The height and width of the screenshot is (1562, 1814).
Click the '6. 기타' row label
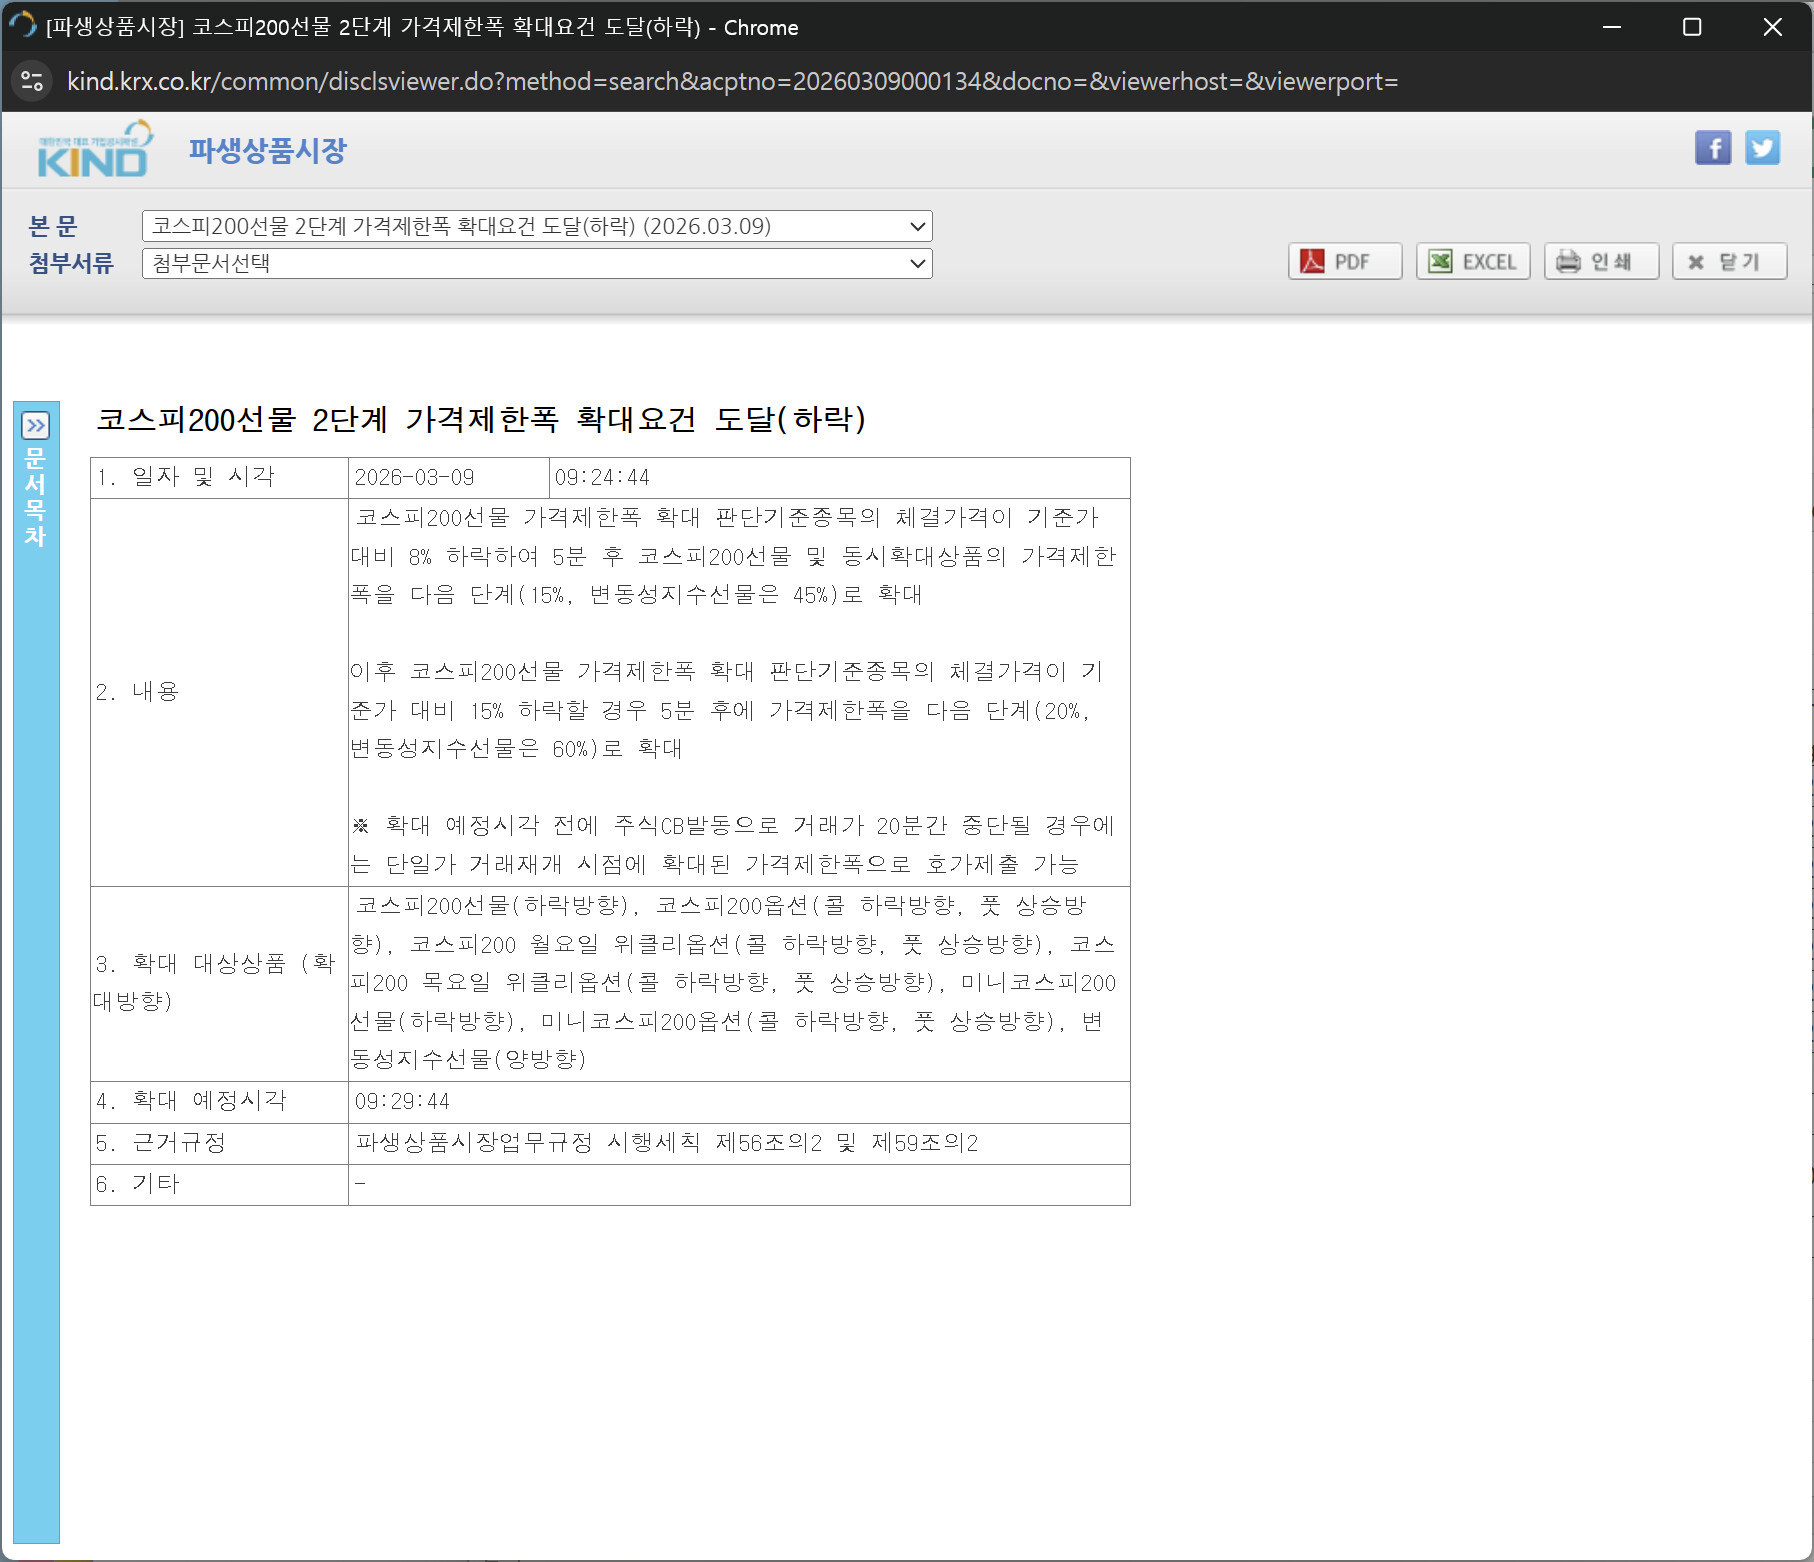[x=137, y=1184]
